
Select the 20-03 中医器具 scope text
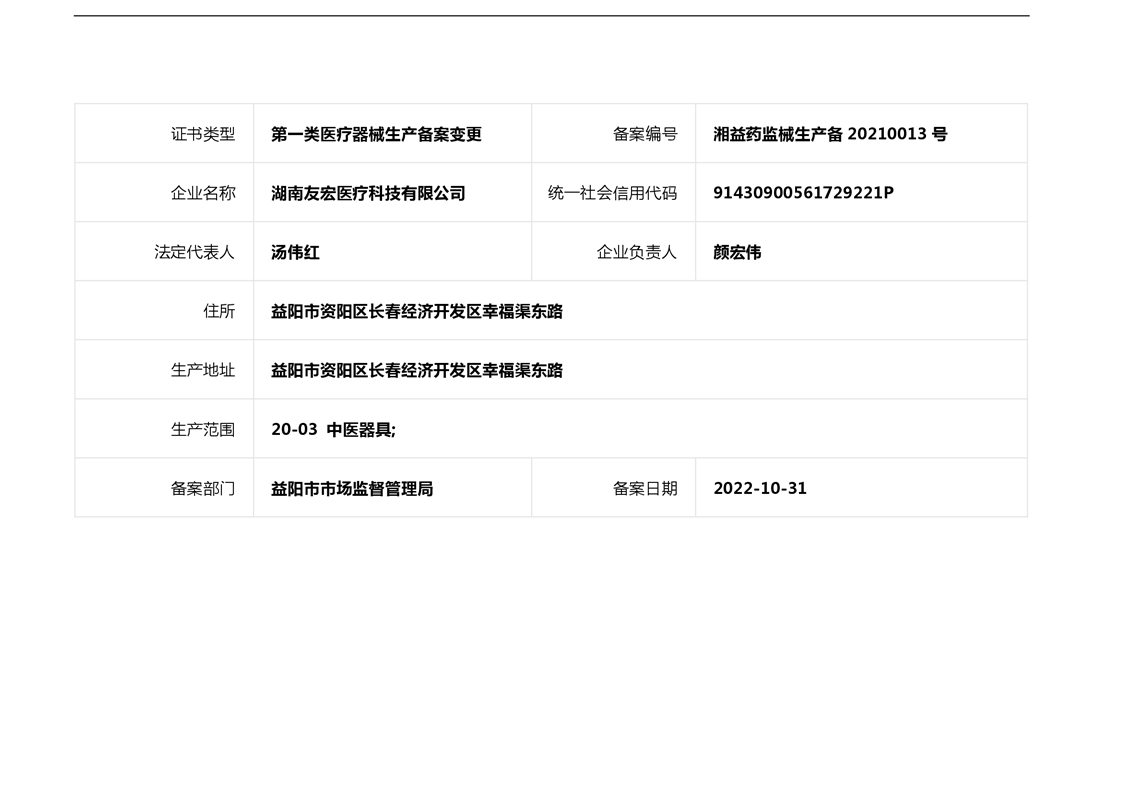[x=333, y=429]
